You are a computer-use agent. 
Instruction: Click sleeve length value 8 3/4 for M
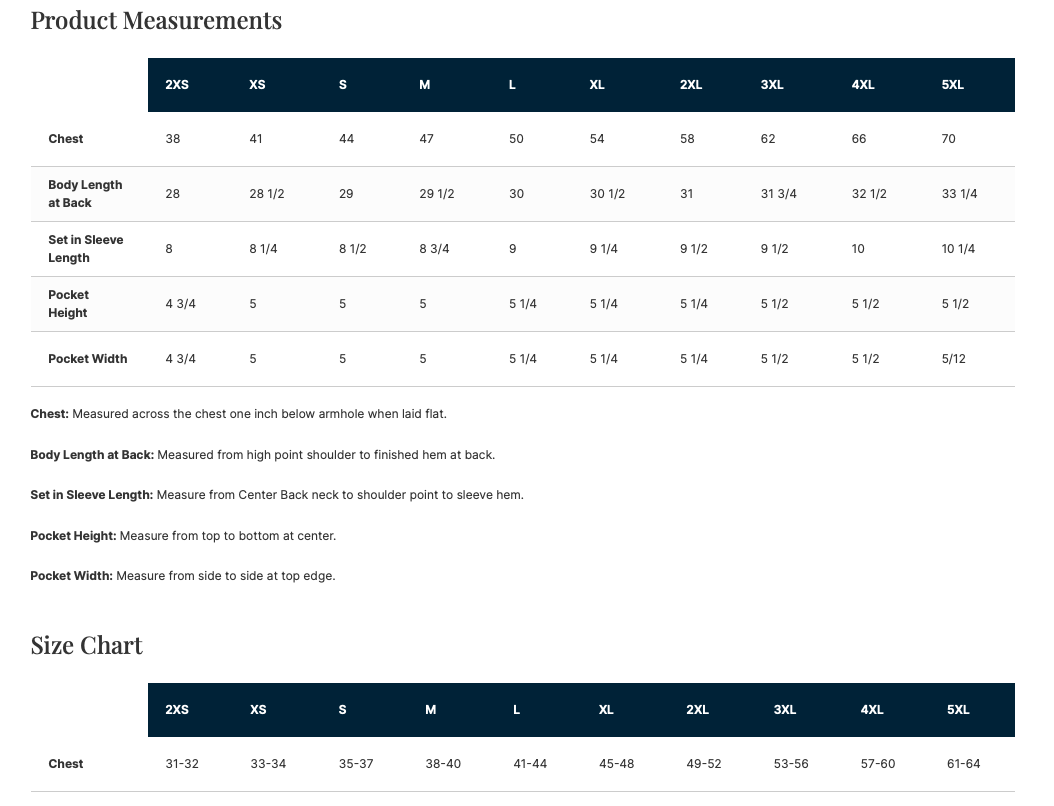click(434, 249)
